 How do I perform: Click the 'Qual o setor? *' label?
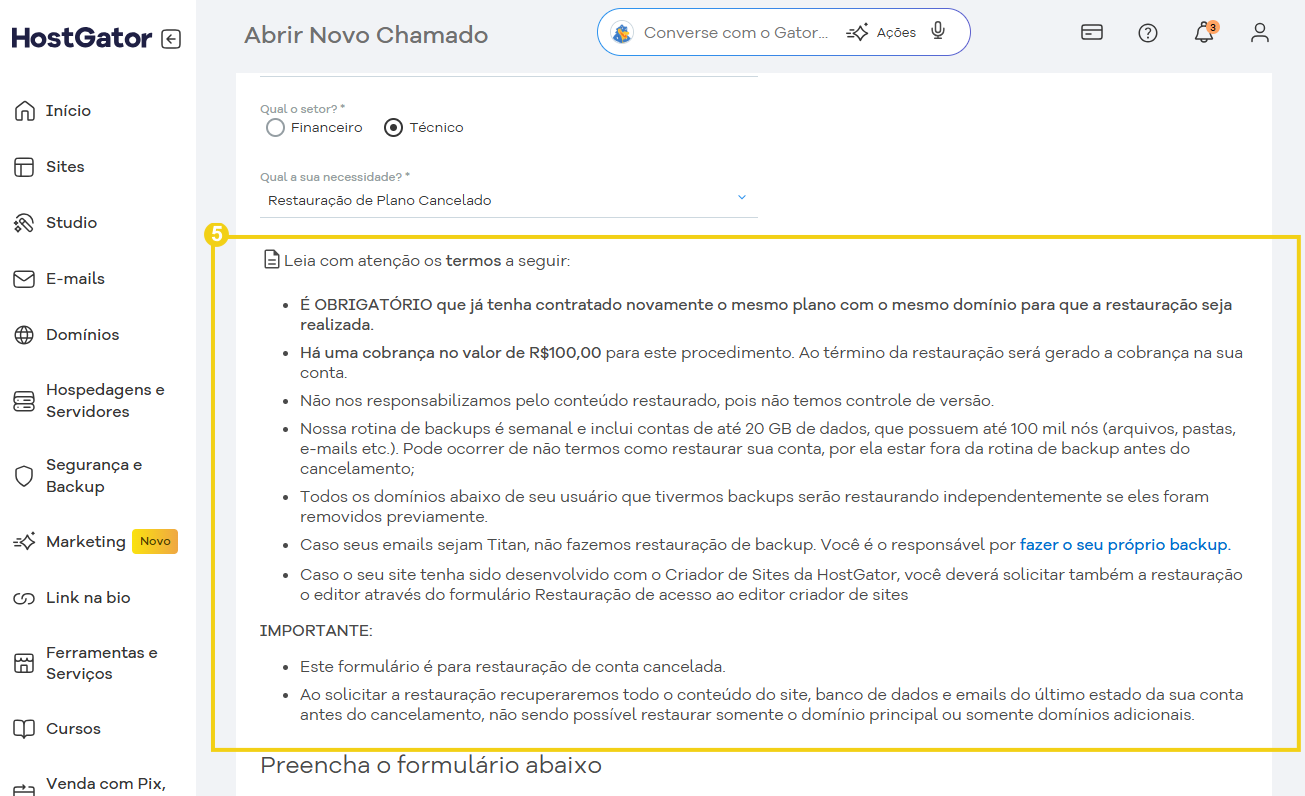point(303,108)
